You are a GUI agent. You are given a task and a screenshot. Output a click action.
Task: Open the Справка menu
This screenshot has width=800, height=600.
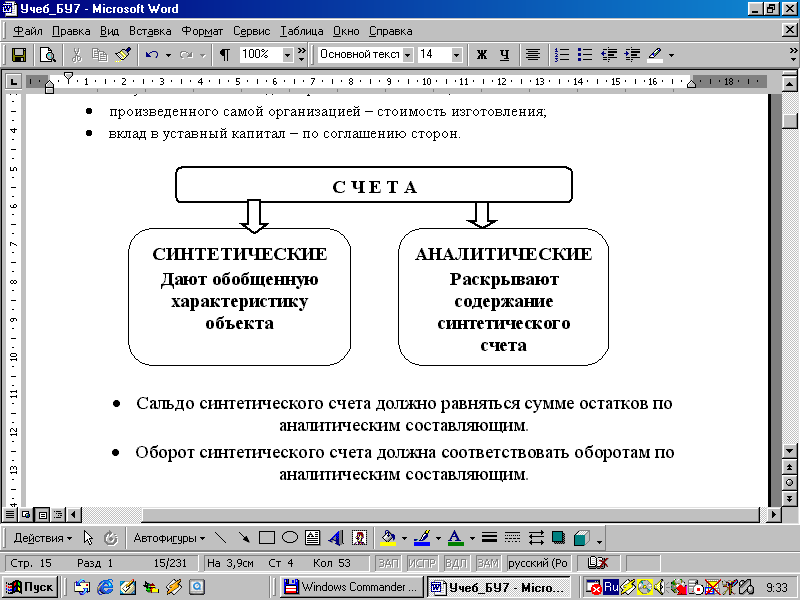coord(390,31)
